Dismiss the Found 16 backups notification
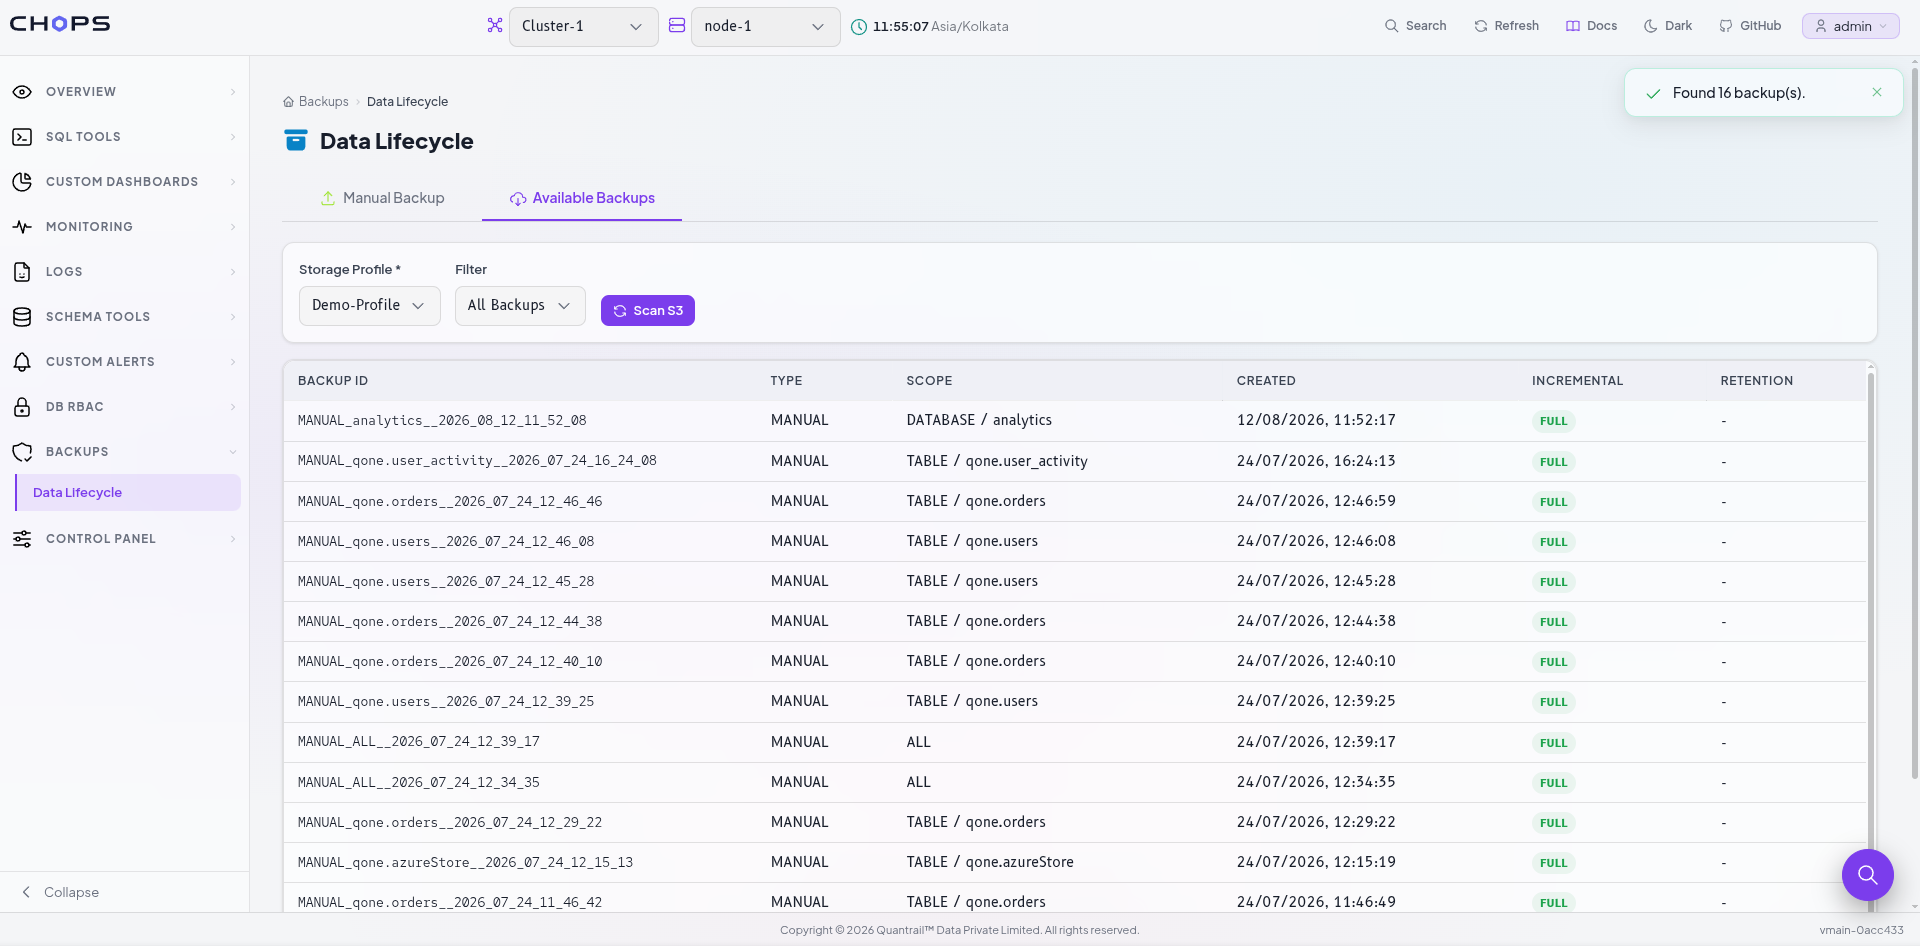This screenshot has width=1920, height=946. (1877, 92)
